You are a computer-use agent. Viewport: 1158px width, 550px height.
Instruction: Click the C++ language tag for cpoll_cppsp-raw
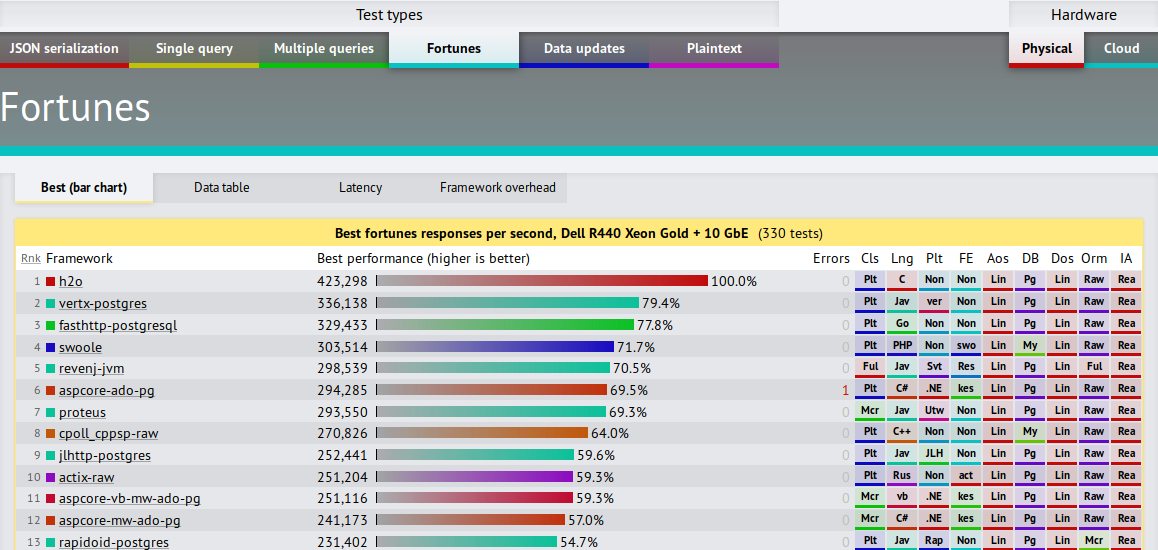tap(902, 433)
